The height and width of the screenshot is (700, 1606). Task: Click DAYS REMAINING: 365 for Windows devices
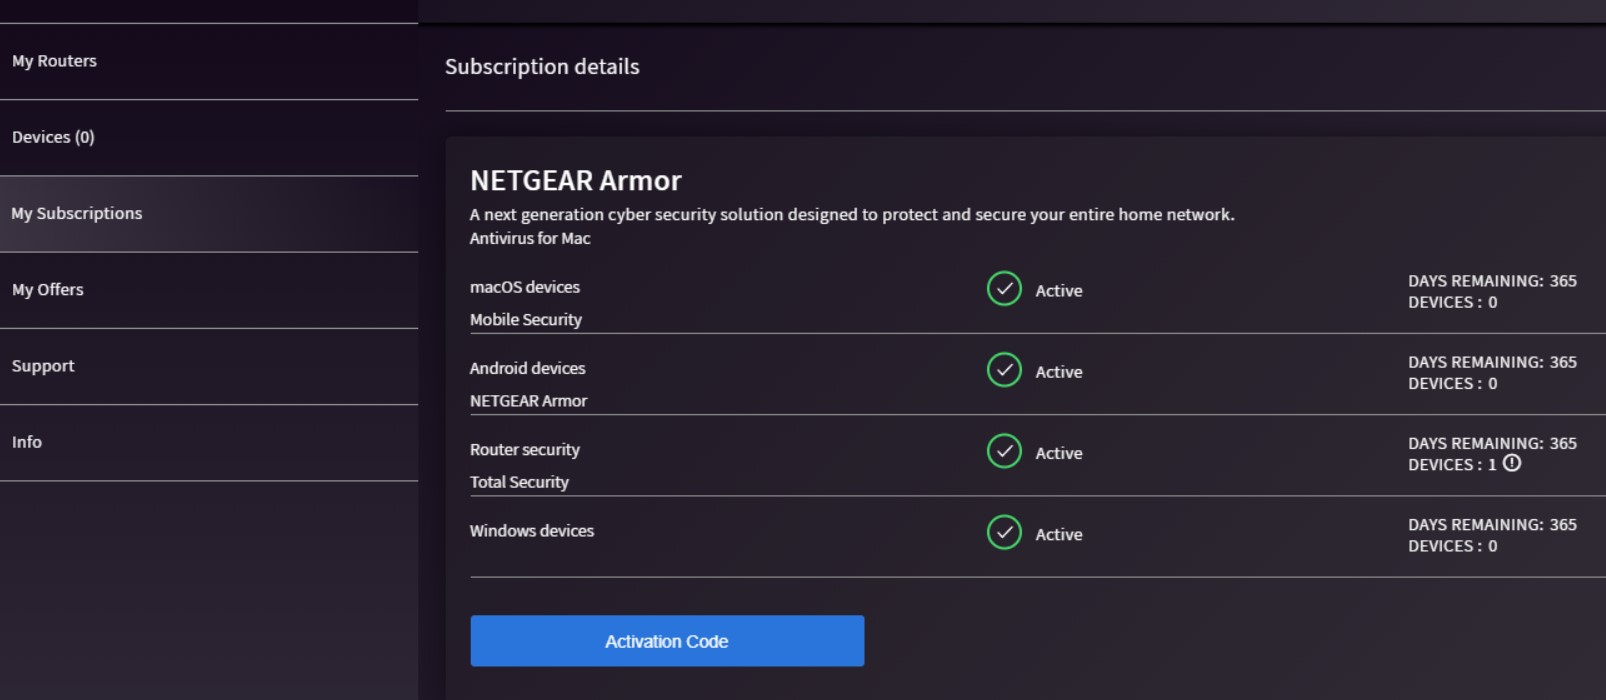[x=1493, y=525]
